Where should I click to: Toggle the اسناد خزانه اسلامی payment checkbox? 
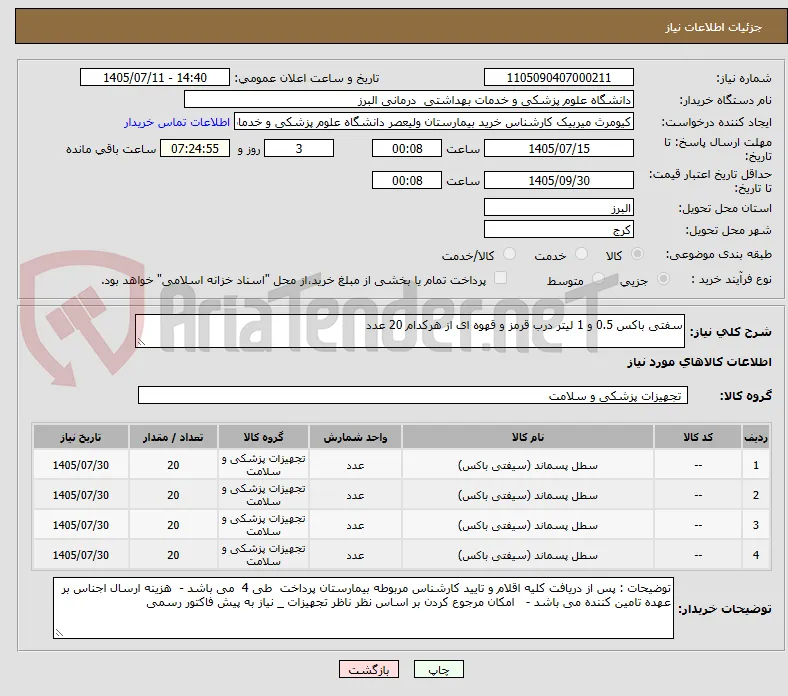(x=501, y=278)
